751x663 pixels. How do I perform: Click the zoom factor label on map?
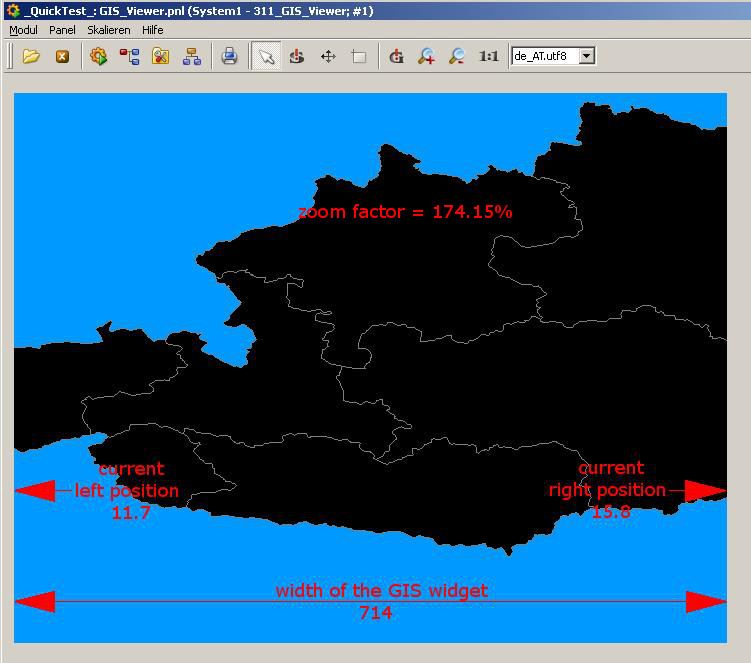point(405,212)
